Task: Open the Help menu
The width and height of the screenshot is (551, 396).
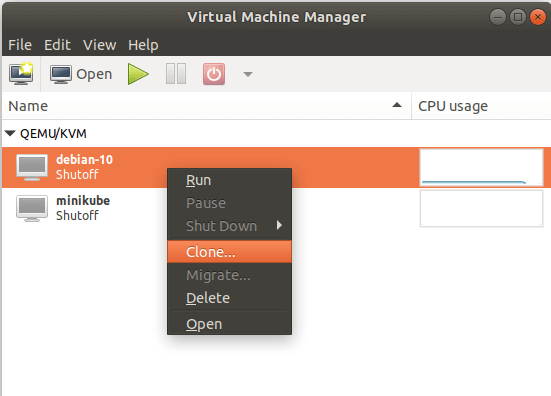Action: [x=143, y=45]
